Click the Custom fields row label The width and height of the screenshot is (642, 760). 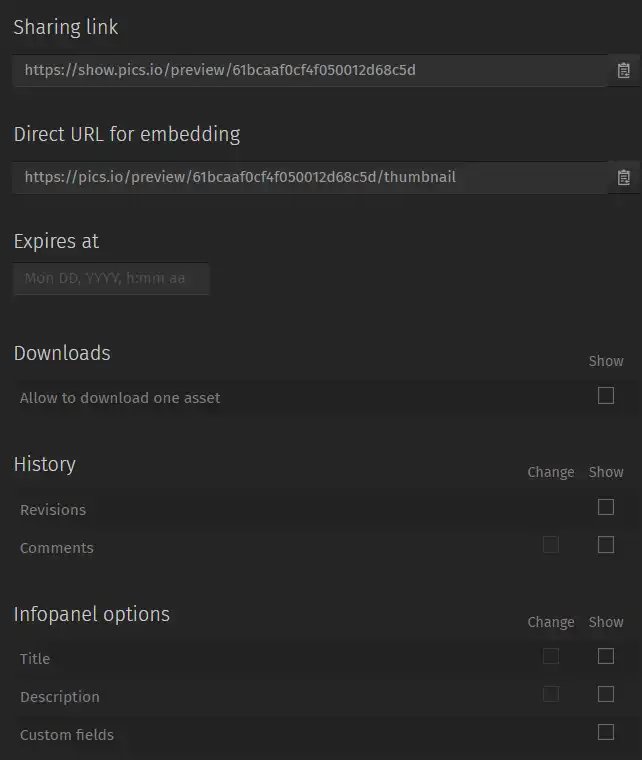[x=67, y=735]
